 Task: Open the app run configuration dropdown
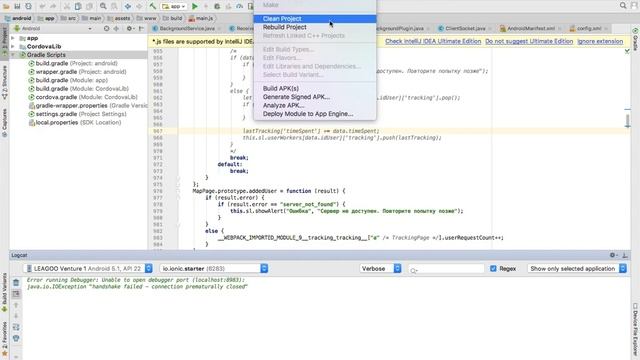[x=174, y=6]
